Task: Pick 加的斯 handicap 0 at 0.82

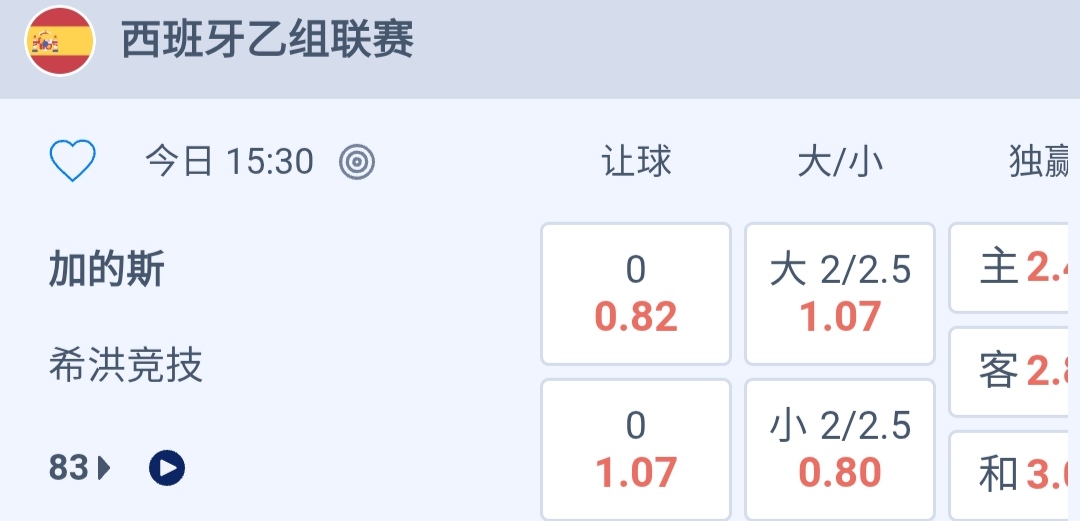Action: 636,294
